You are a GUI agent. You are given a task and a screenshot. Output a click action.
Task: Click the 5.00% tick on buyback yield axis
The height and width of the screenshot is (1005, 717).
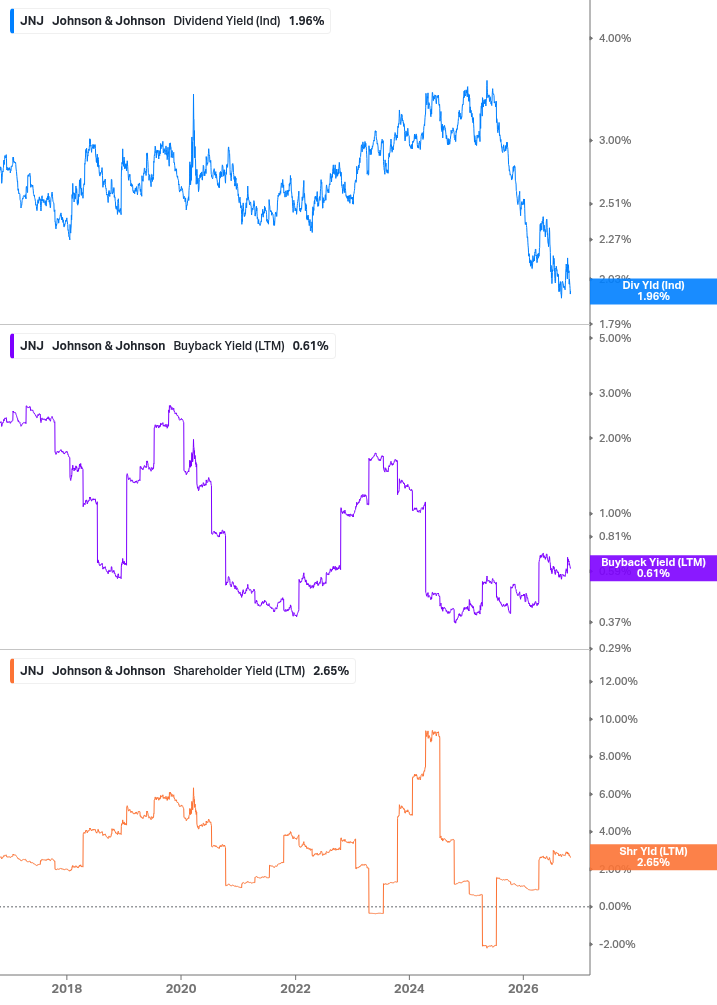tap(615, 338)
